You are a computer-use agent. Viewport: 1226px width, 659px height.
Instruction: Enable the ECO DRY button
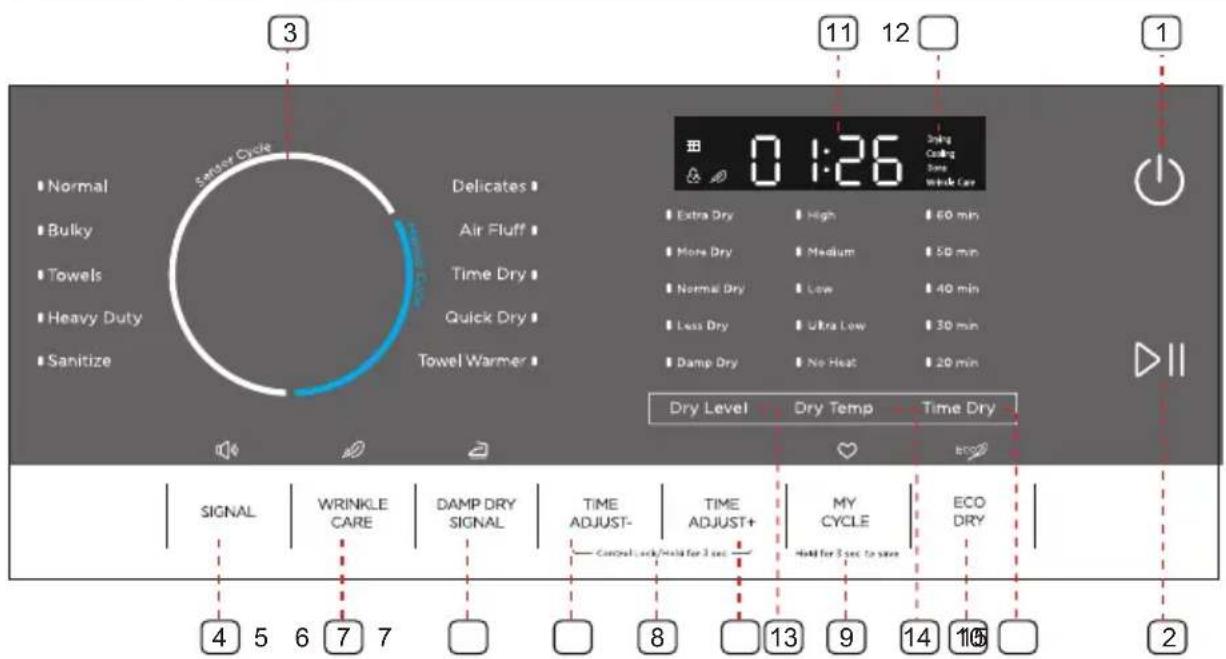click(x=972, y=513)
